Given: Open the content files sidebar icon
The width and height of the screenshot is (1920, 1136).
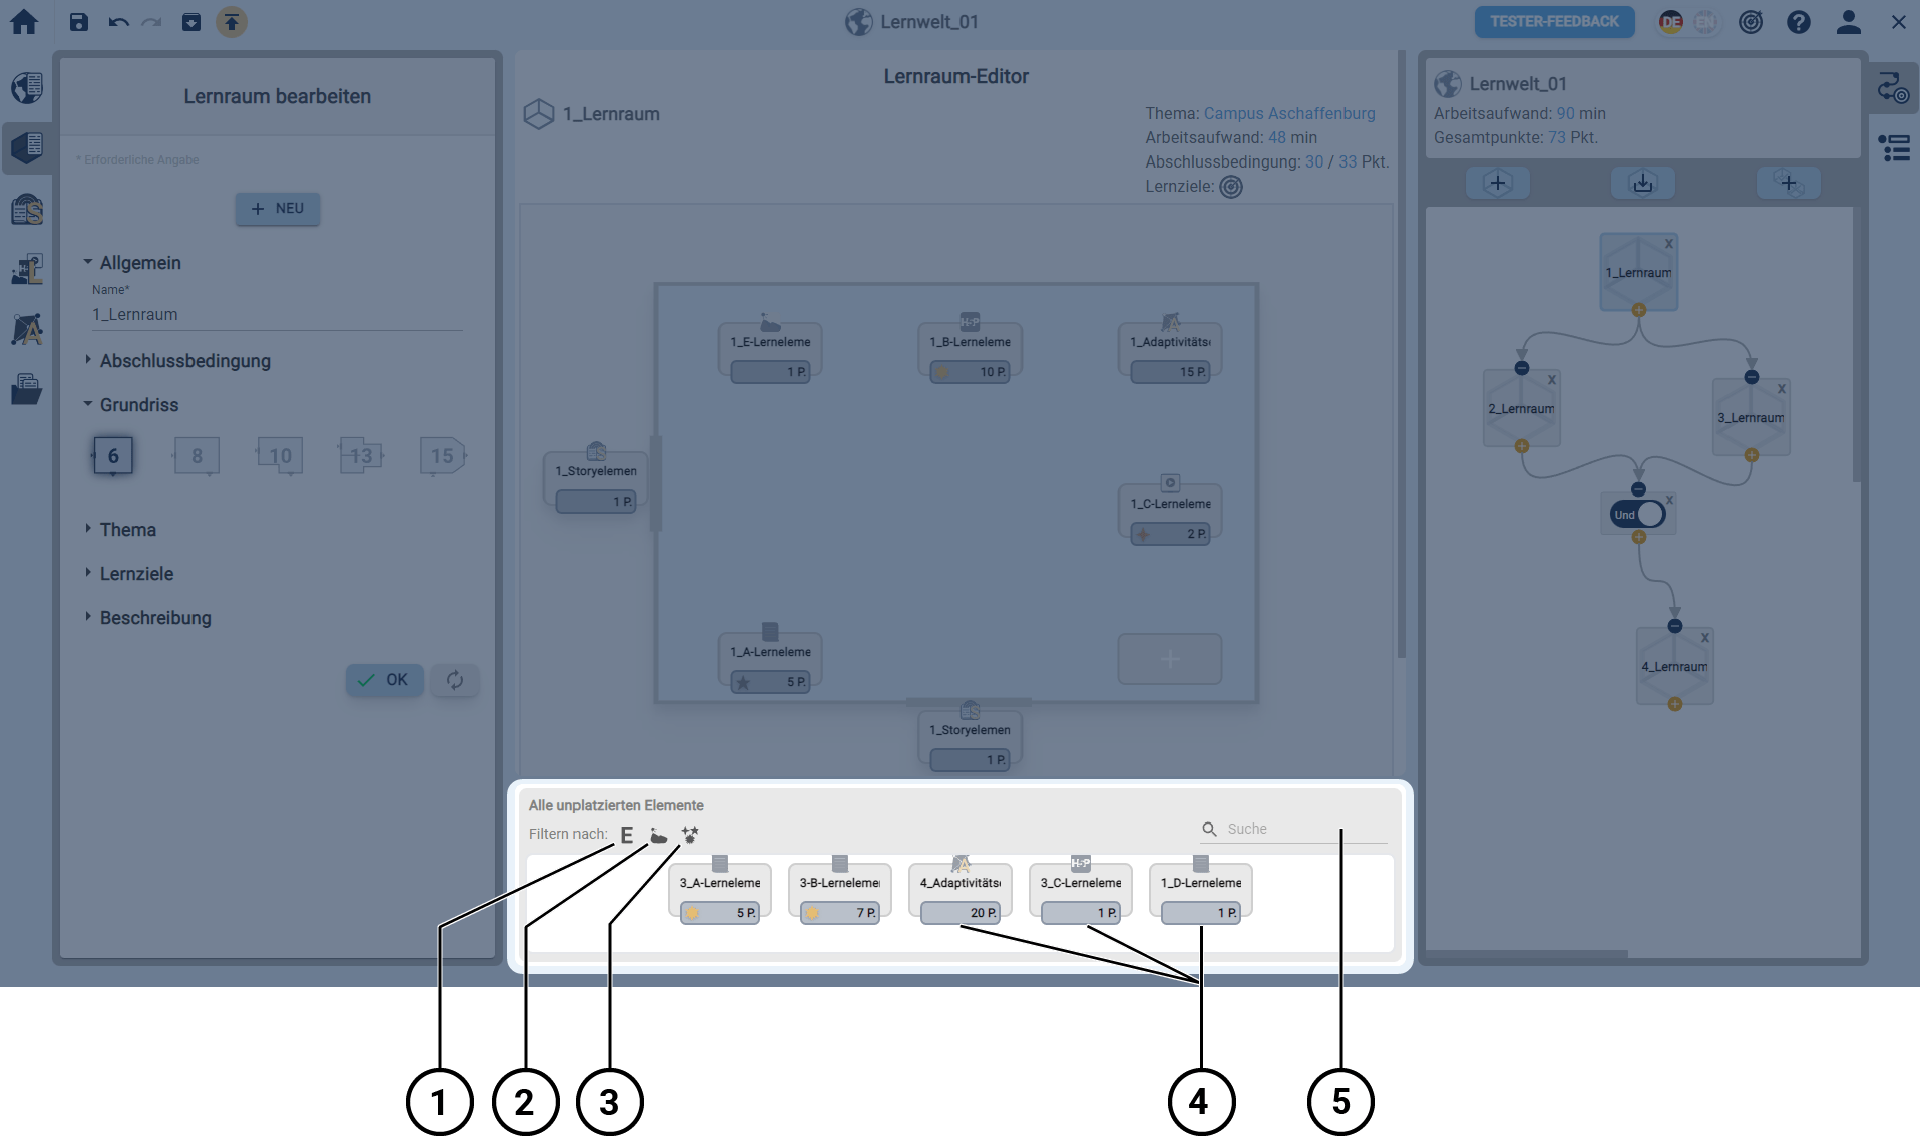Looking at the screenshot, I should 27,389.
